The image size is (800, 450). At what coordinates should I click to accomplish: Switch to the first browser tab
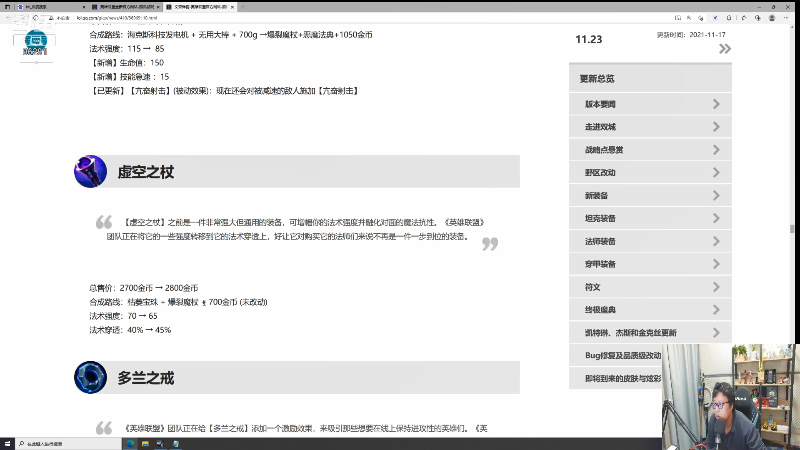[51, 7]
